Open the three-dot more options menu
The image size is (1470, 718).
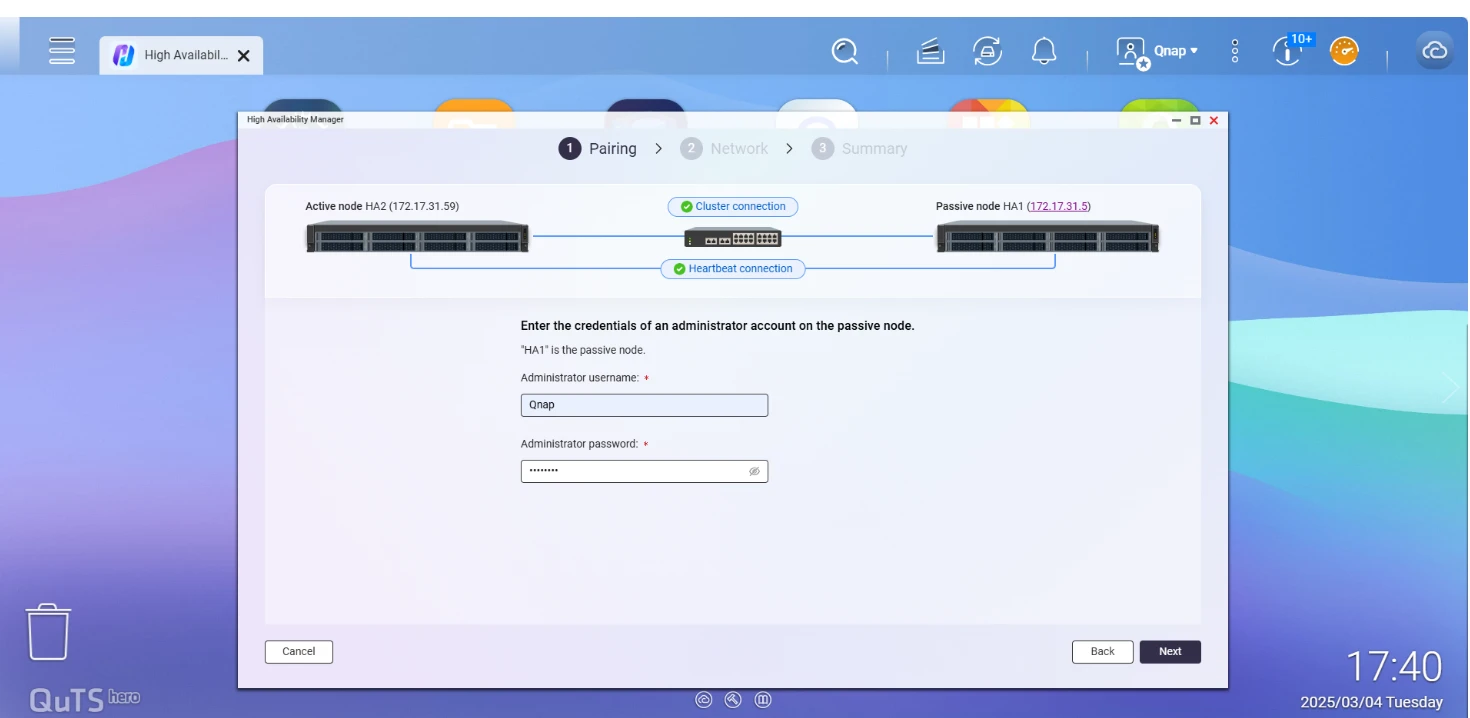[x=1235, y=51]
